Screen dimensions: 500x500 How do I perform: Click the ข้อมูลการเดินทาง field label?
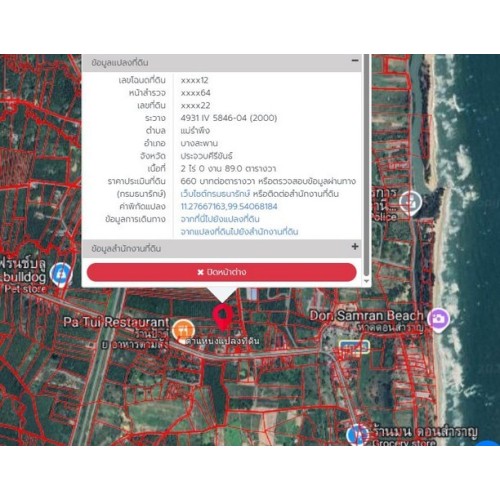pyautogui.click(x=135, y=219)
